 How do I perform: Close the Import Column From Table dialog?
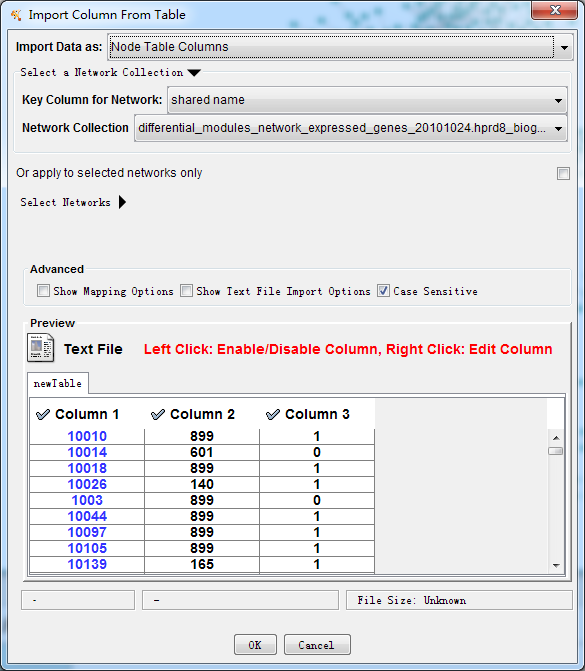point(555,10)
